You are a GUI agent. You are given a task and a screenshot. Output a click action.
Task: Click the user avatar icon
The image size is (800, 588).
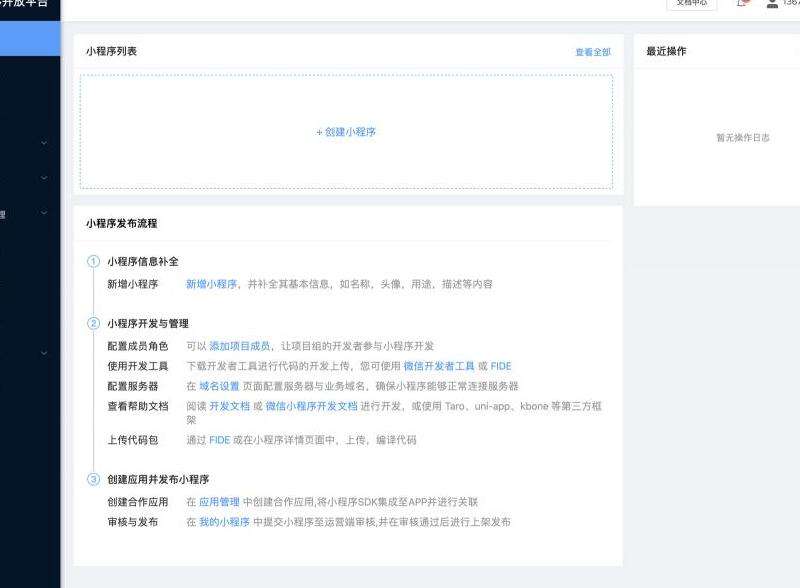point(774,4)
